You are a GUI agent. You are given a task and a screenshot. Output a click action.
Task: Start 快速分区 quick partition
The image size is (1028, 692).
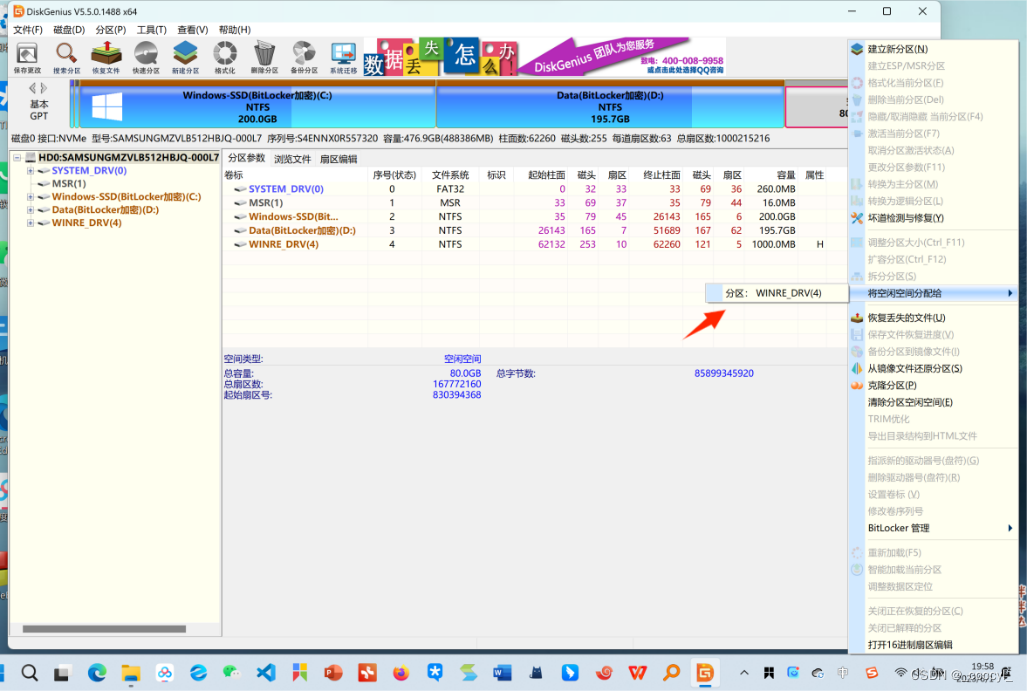click(x=146, y=58)
